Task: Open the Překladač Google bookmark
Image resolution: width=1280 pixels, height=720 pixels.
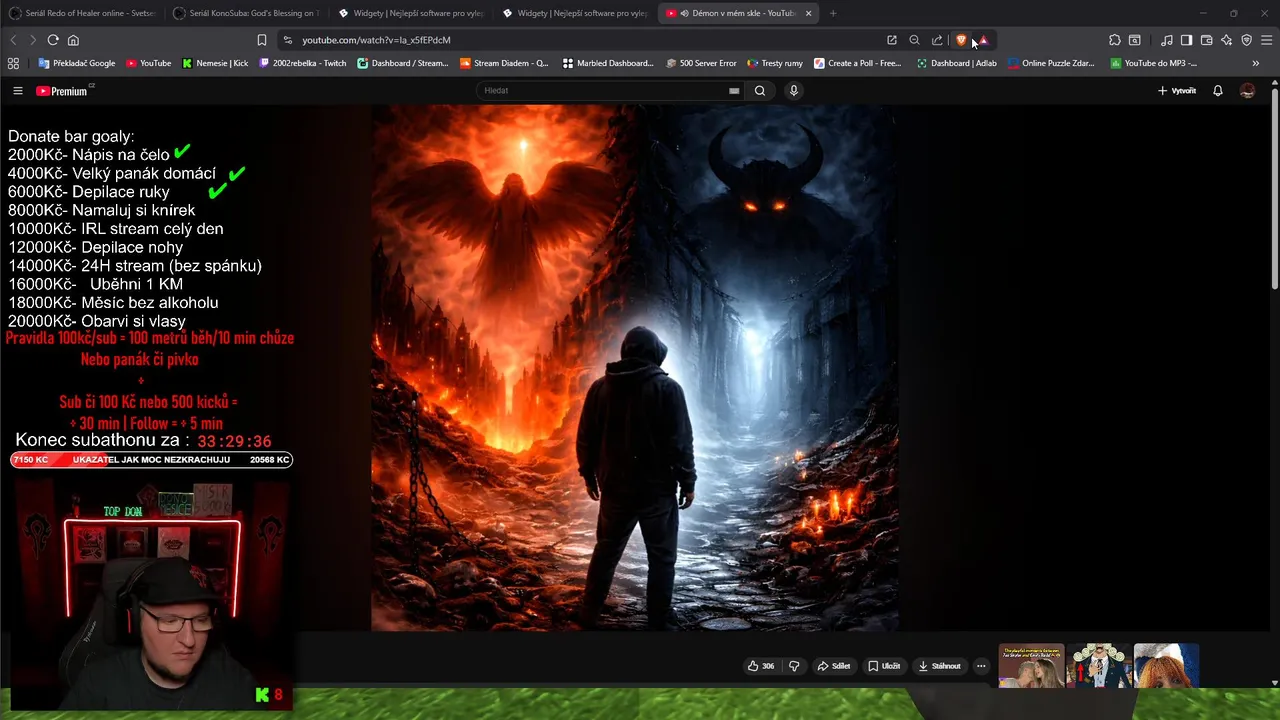Action: point(77,63)
